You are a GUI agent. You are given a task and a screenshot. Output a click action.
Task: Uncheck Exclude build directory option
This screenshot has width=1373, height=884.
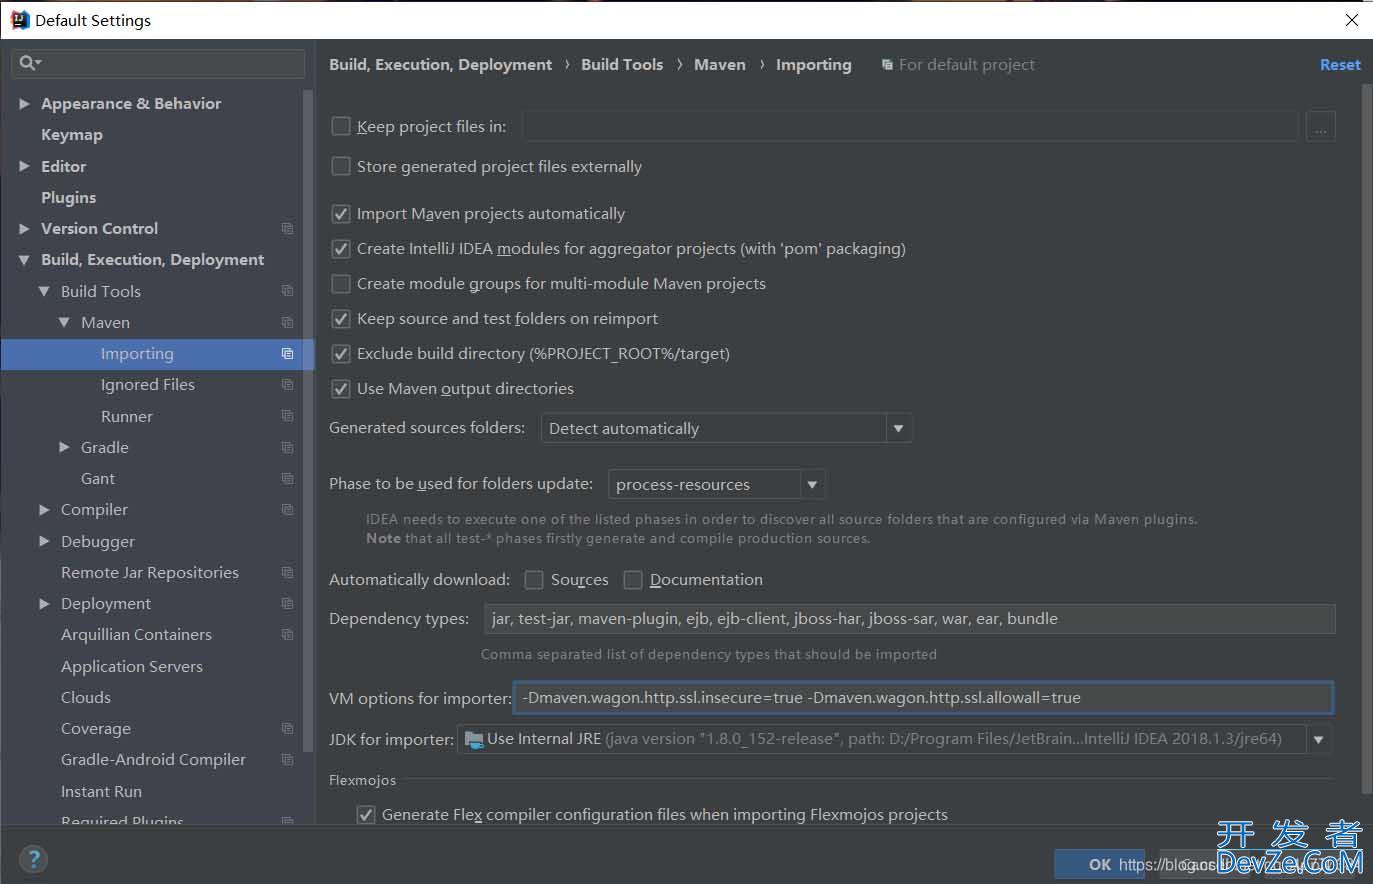(341, 354)
